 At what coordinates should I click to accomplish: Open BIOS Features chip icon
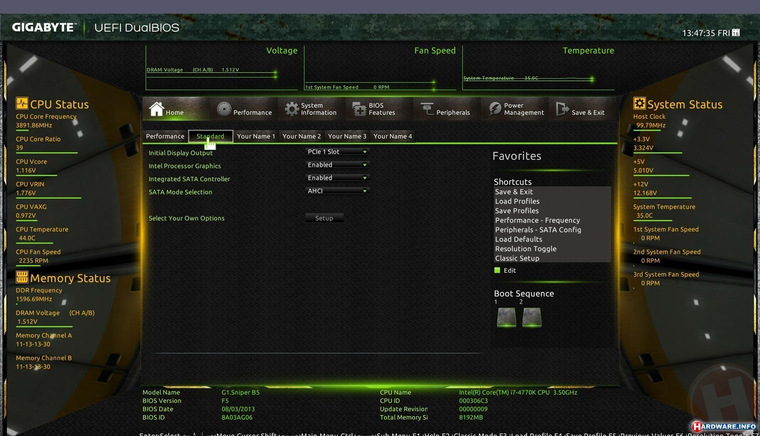[359, 109]
